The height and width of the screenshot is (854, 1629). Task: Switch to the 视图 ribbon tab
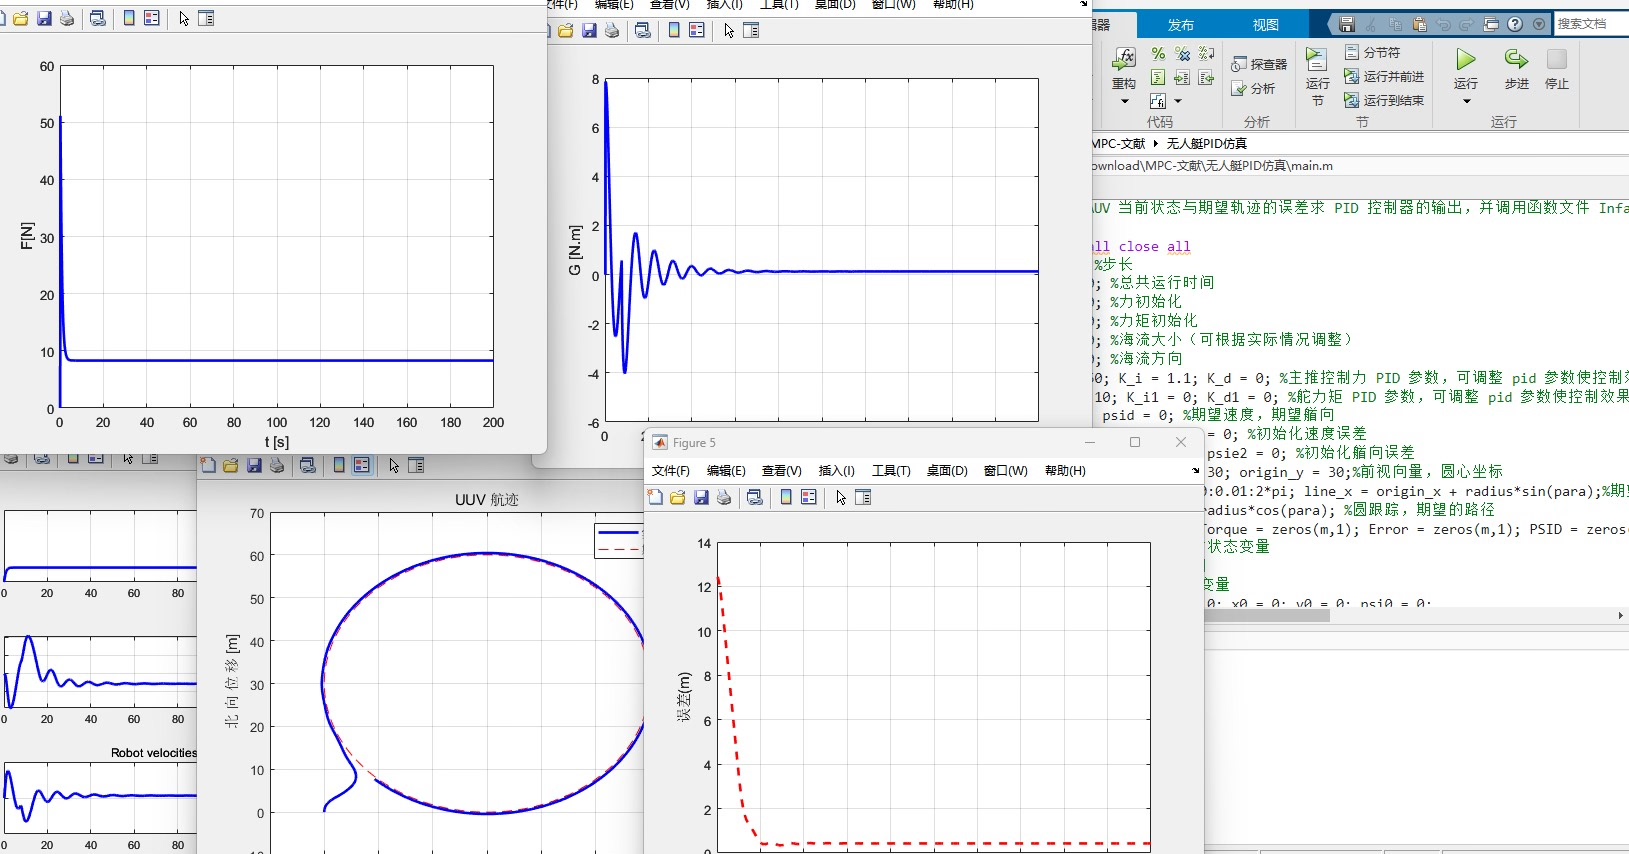(1266, 25)
